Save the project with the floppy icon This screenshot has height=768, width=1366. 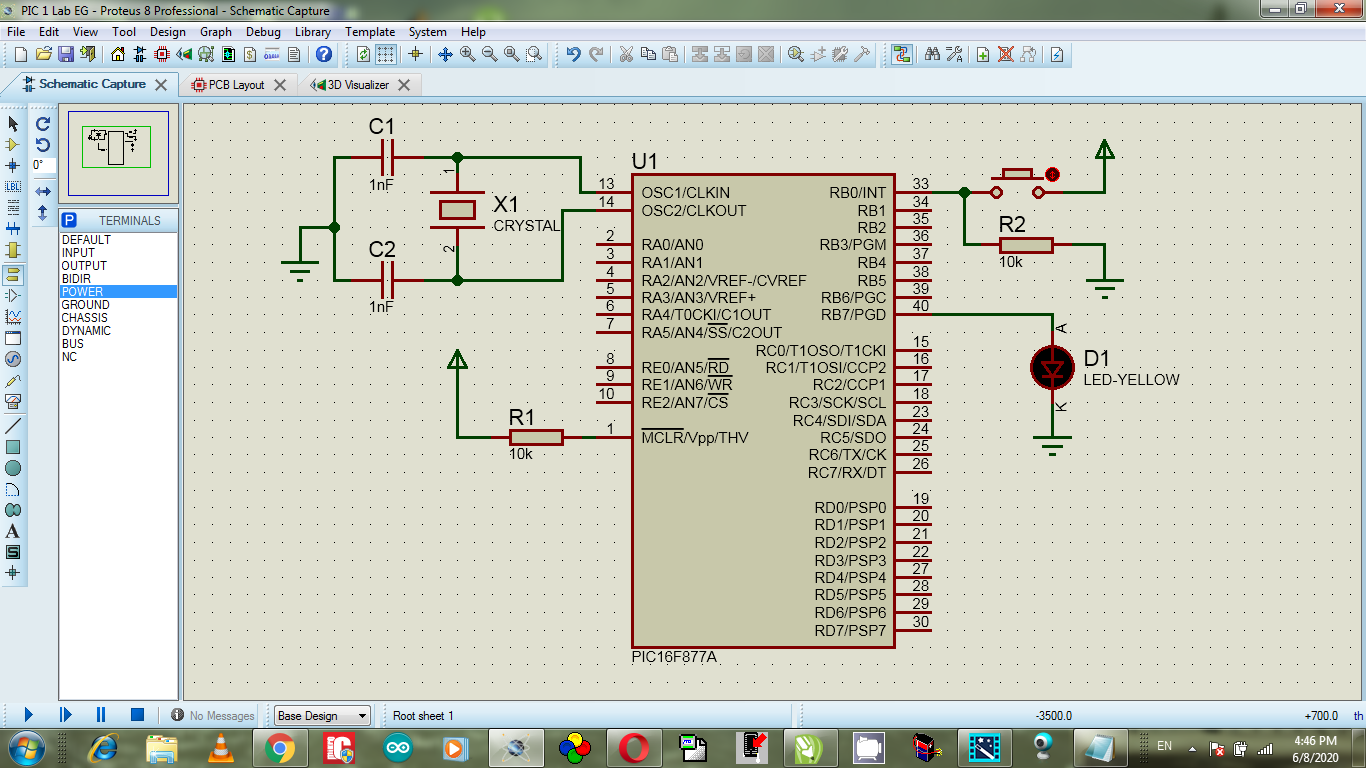(x=66, y=54)
